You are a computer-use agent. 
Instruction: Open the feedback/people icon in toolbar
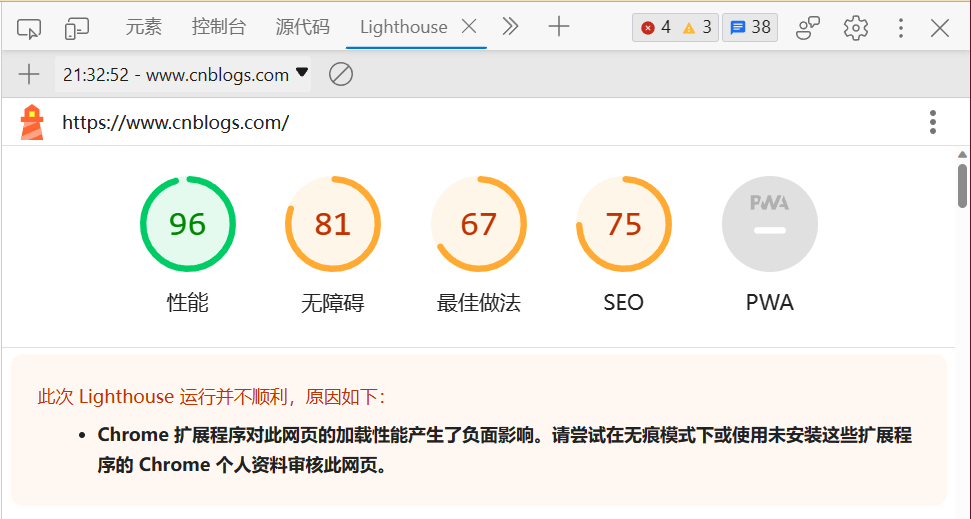tap(808, 28)
